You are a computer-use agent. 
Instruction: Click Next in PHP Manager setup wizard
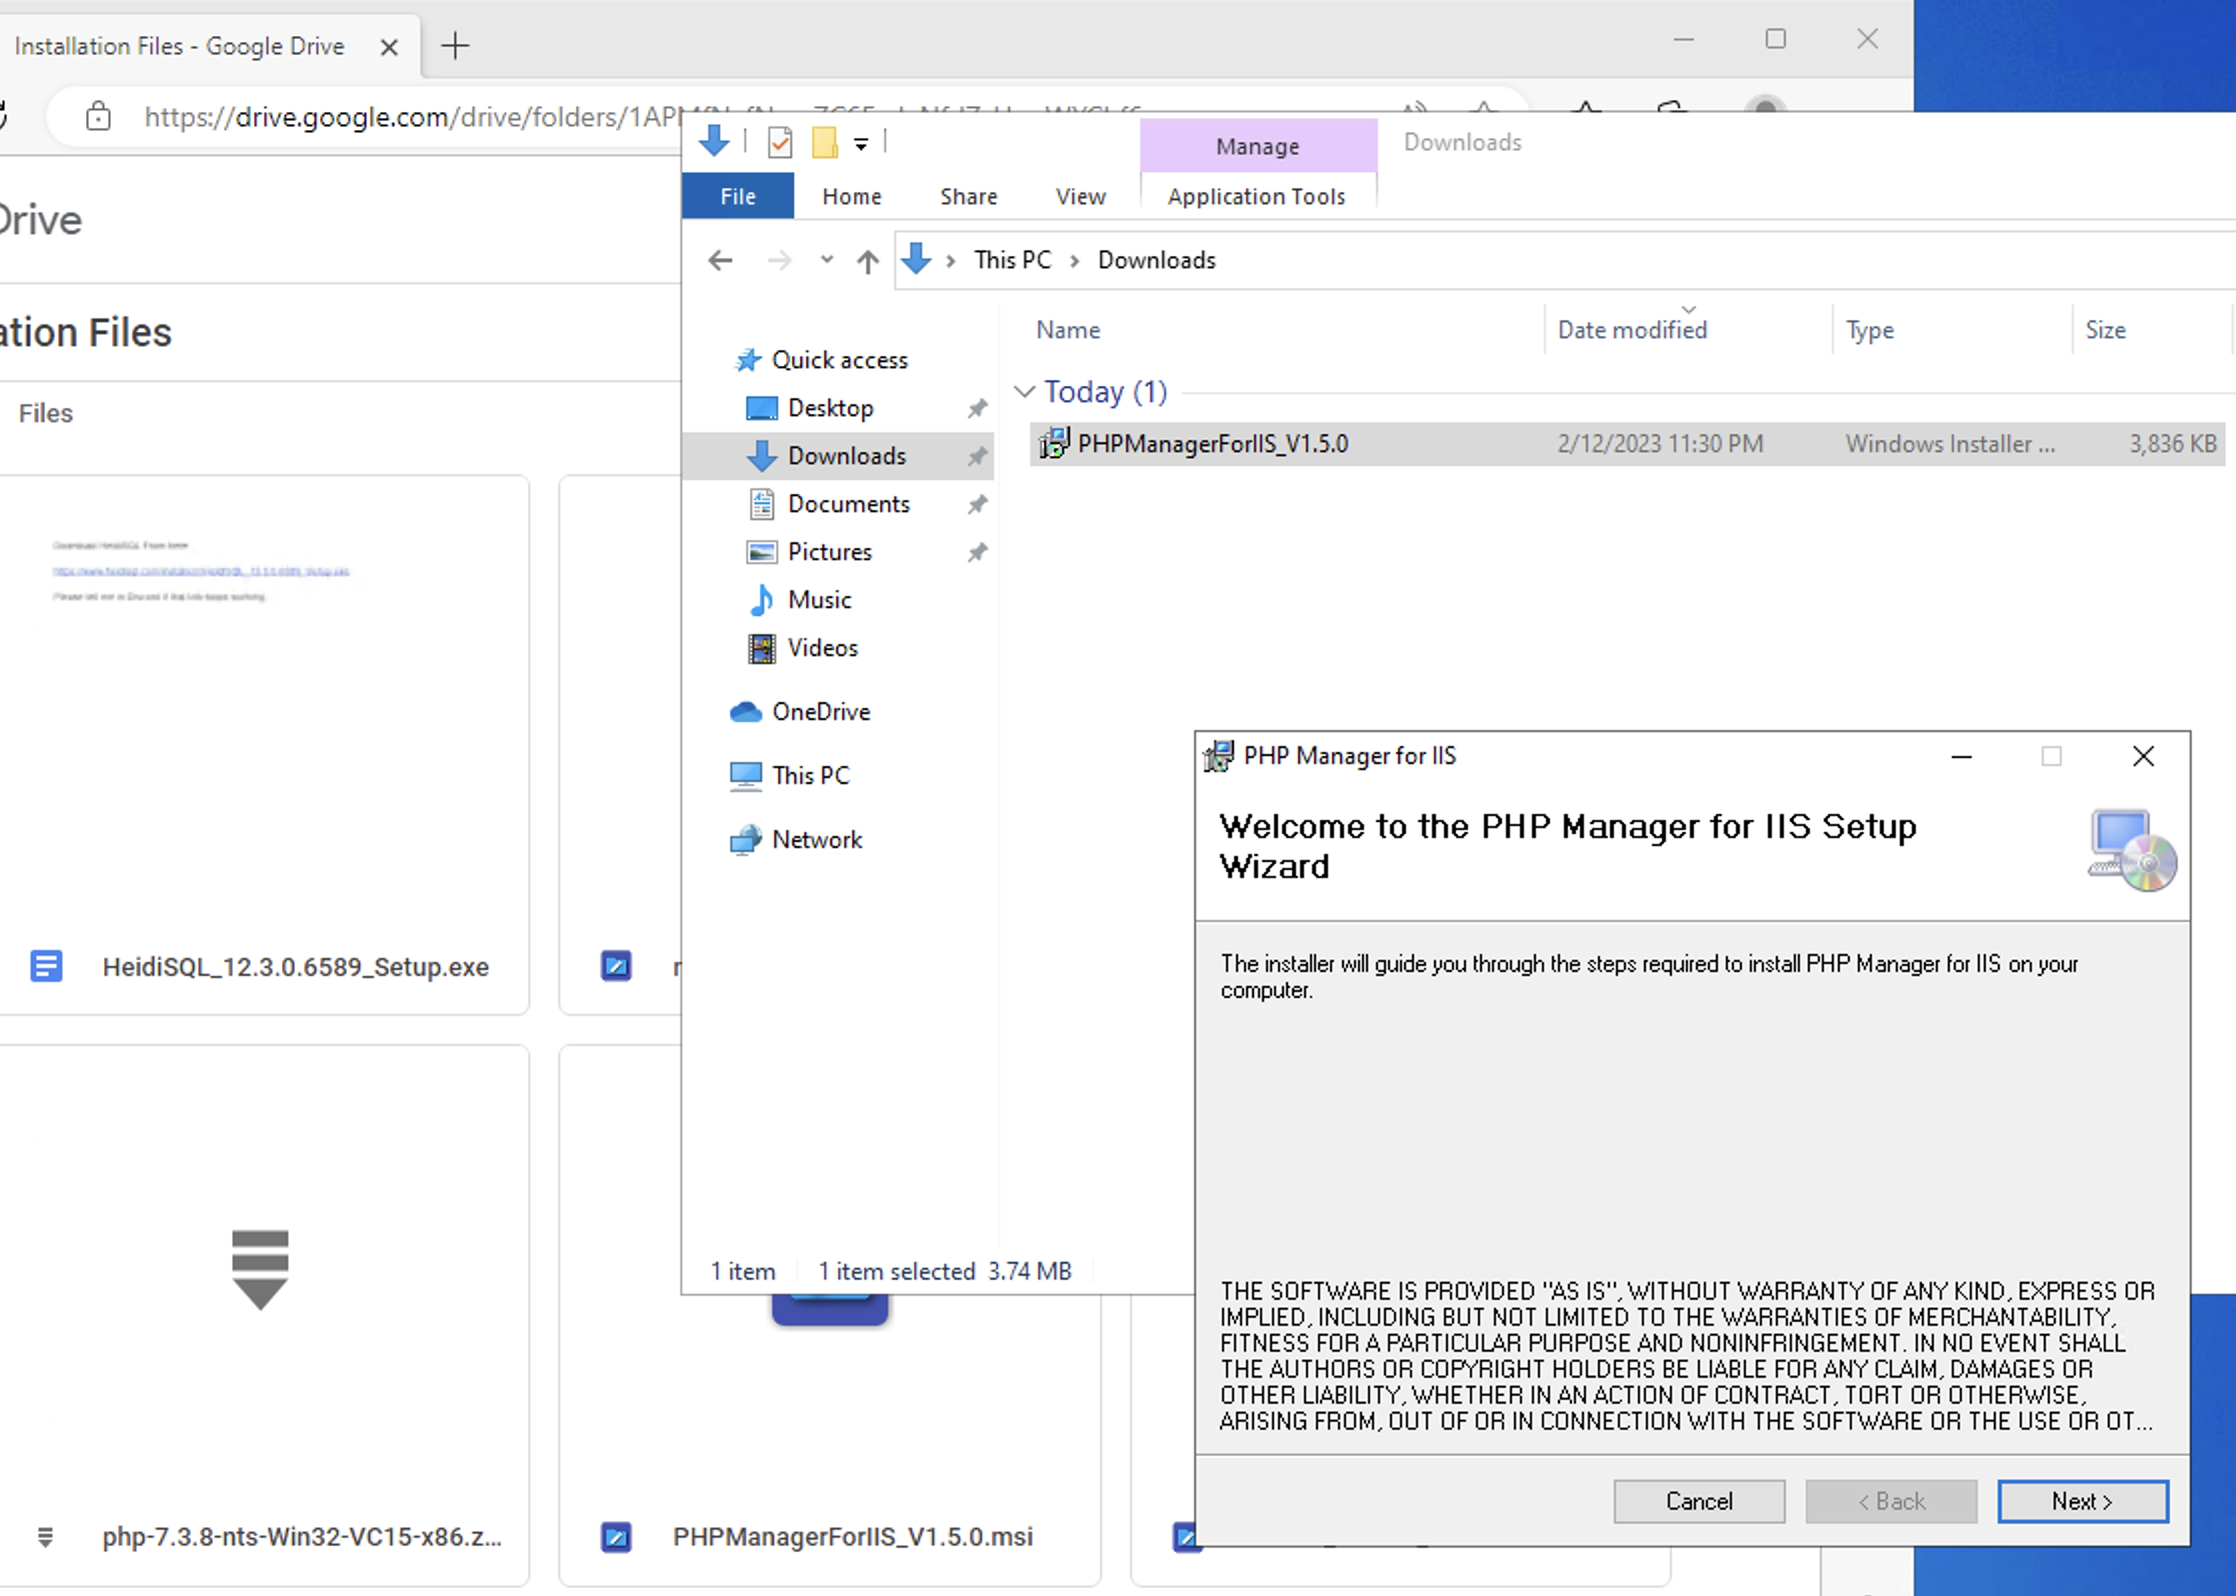[x=2082, y=1501]
